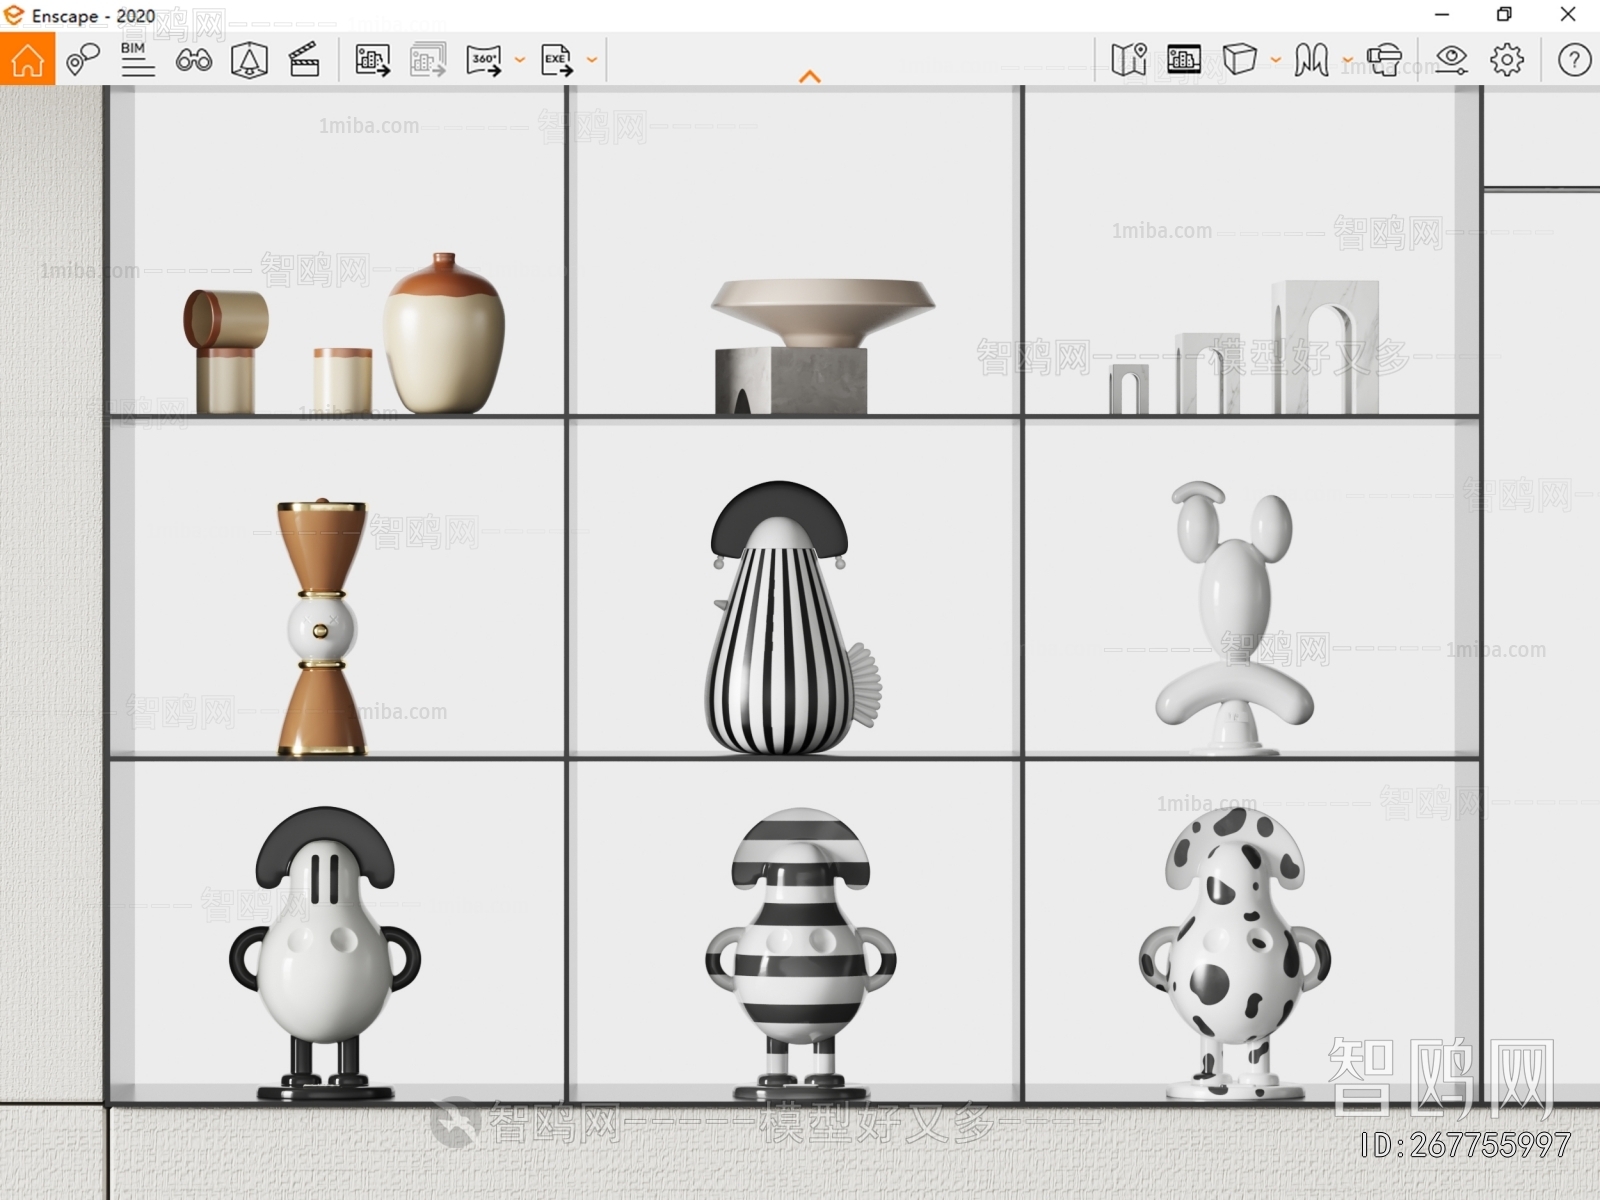Enable the VR headset mode
The width and height of the screenshot is (1600, 1200).
point(1385,60)
